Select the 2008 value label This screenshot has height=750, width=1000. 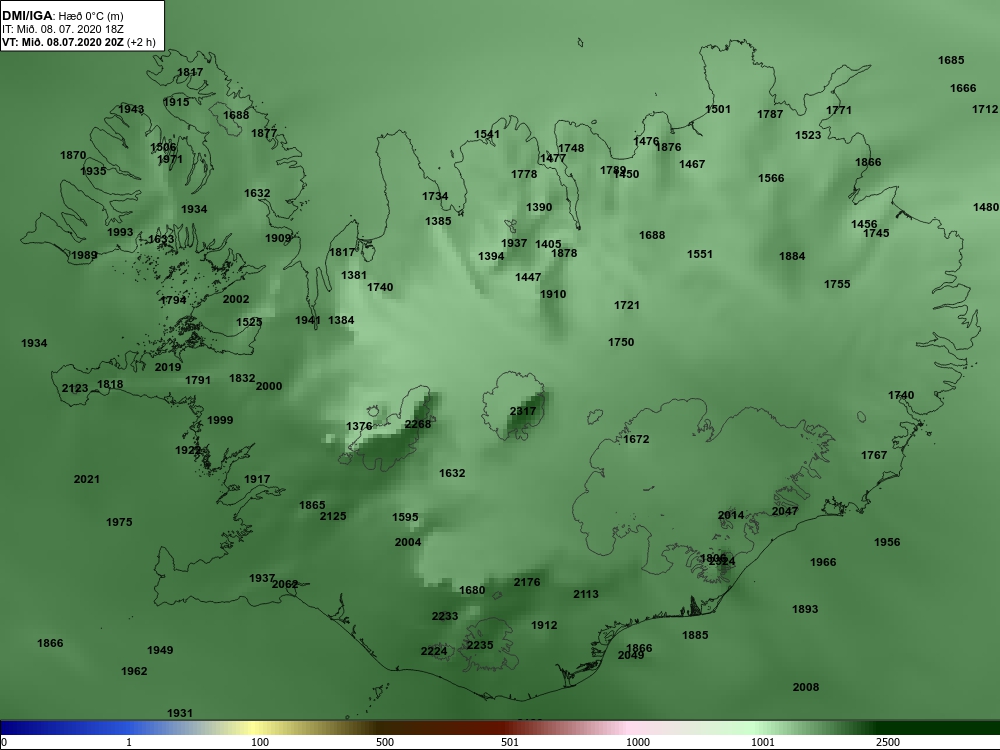(x=805, y=687)
